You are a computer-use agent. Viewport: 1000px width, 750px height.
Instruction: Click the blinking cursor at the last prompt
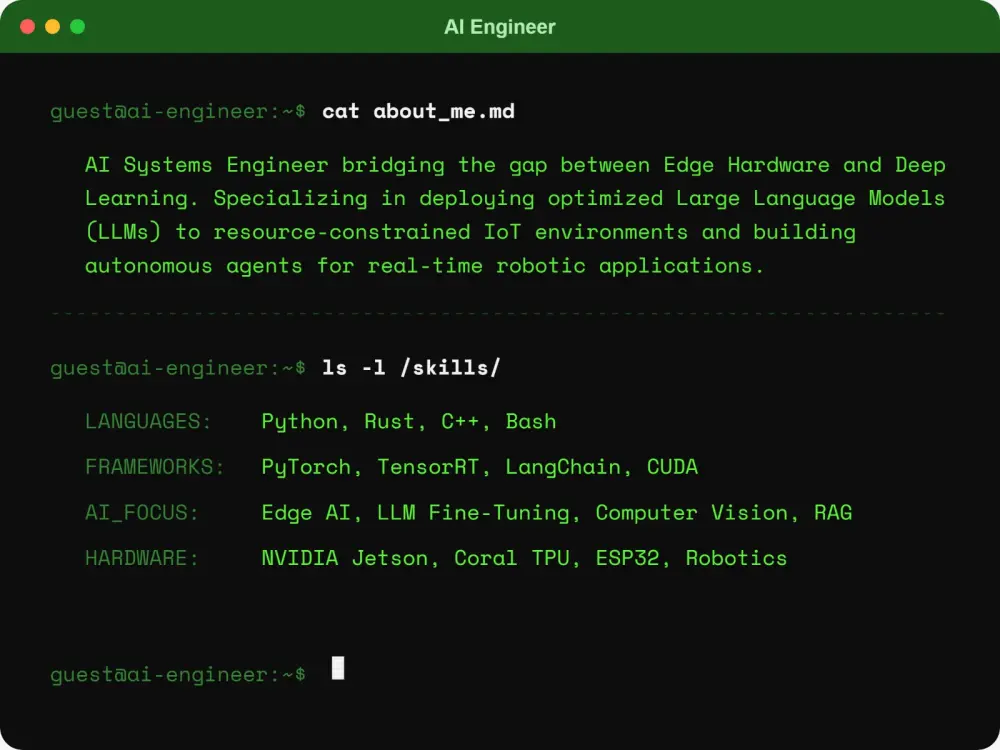pos(338,668)
